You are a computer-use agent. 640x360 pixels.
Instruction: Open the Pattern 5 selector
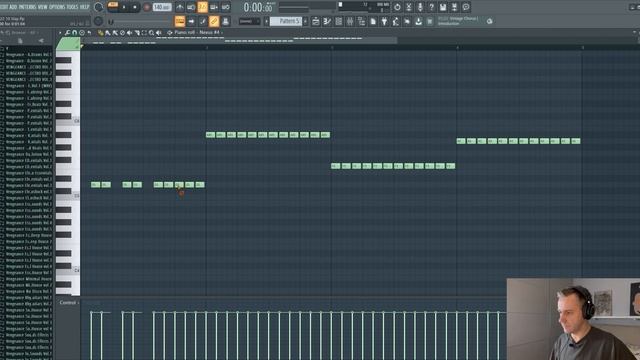pos(286,21)
